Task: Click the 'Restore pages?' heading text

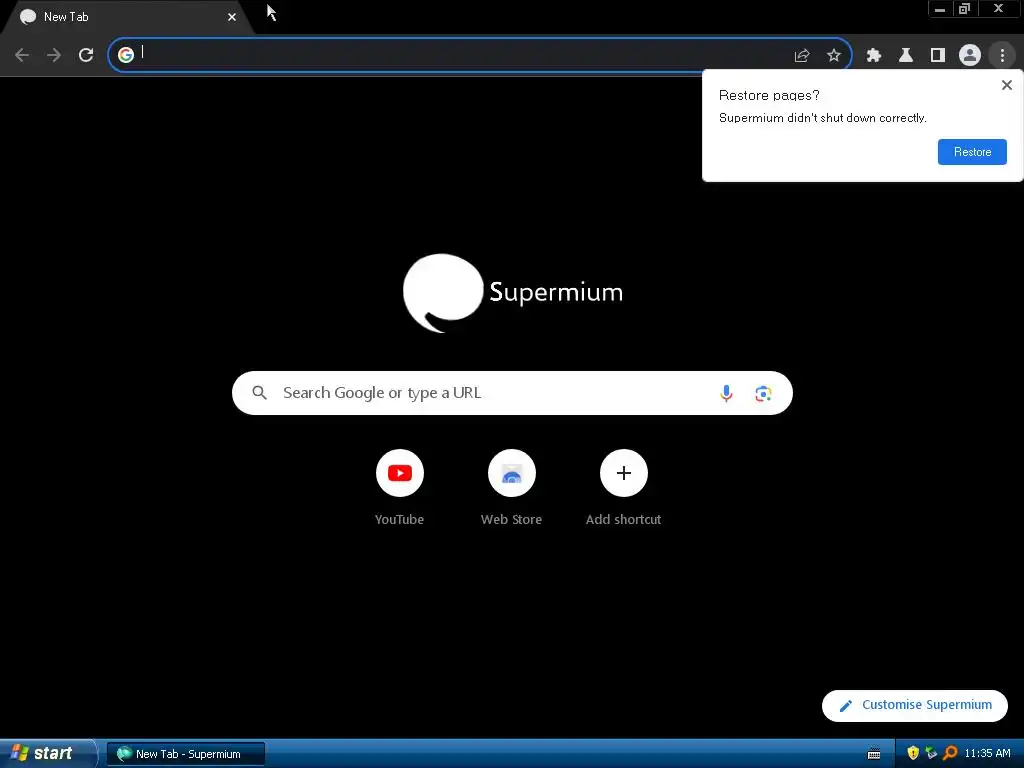Action: [769, 95]
